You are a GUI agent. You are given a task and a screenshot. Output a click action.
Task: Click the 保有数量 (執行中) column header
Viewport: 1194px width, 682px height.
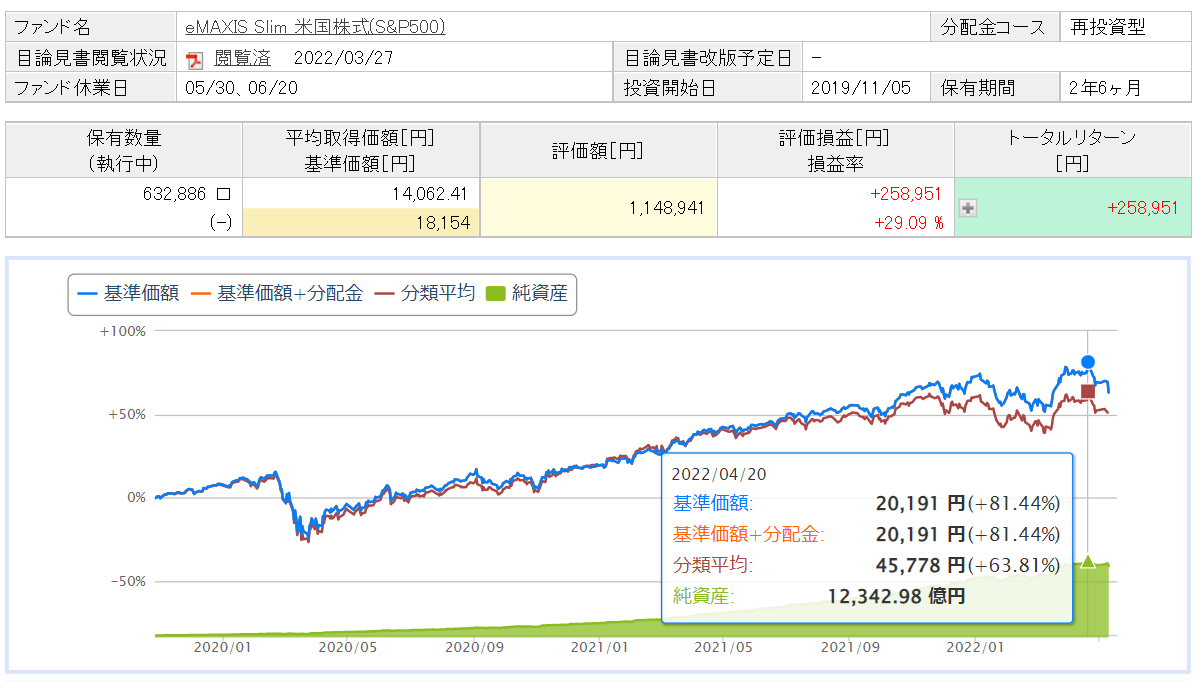(x=124, y=150)
